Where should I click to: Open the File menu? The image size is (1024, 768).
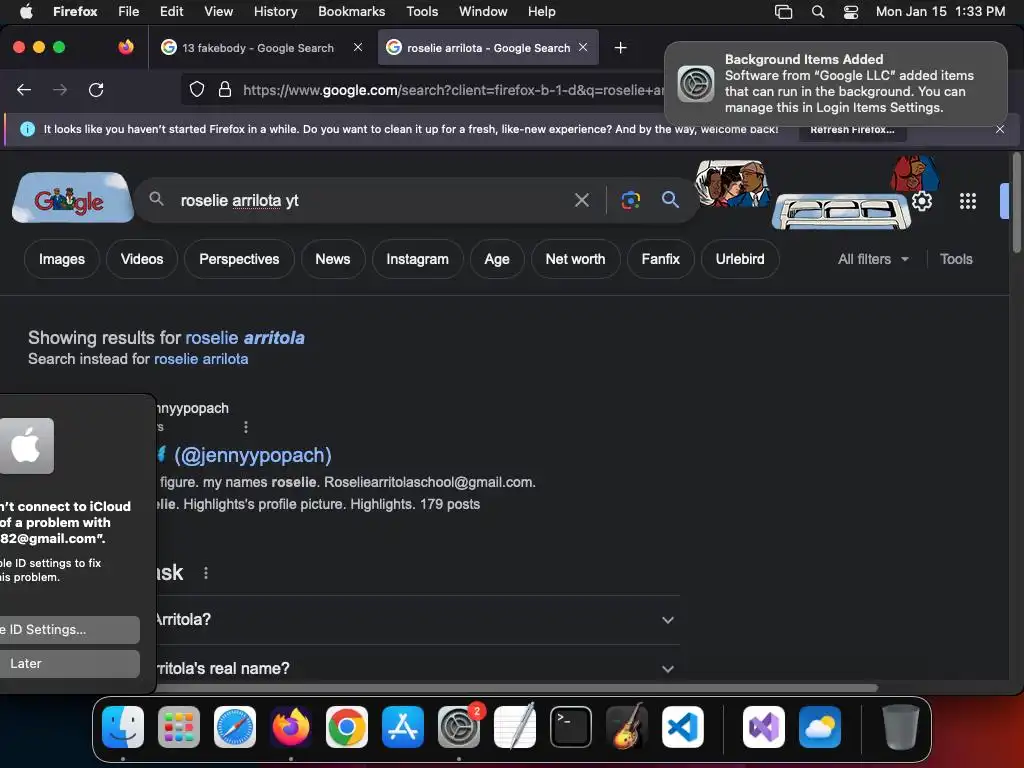(x=128, y=12)
